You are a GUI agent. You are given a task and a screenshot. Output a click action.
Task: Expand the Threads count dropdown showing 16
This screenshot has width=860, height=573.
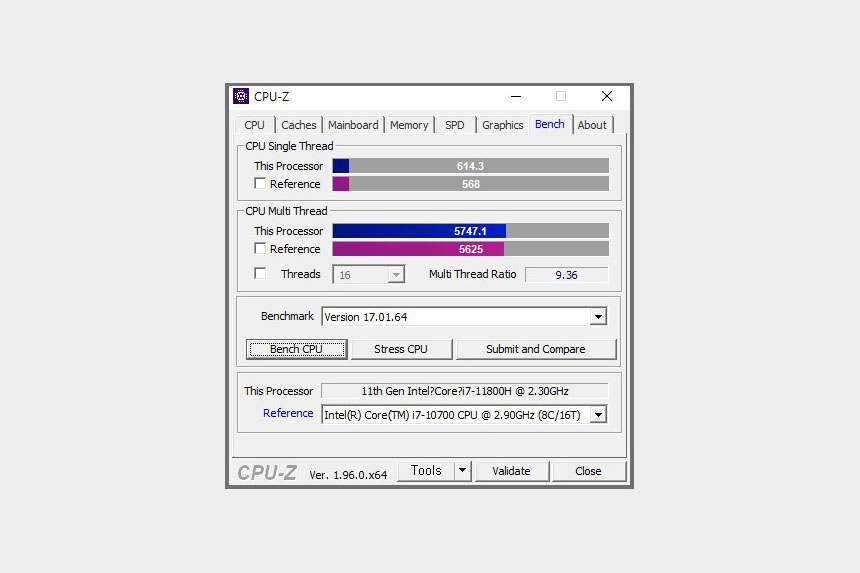point(396,275)
